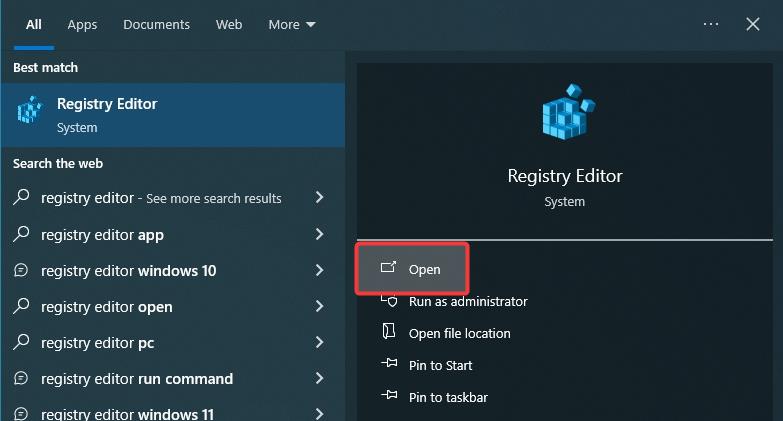Expand chevron for 'registry editor windows 11'
783x421 pixels.
point(320,414)
